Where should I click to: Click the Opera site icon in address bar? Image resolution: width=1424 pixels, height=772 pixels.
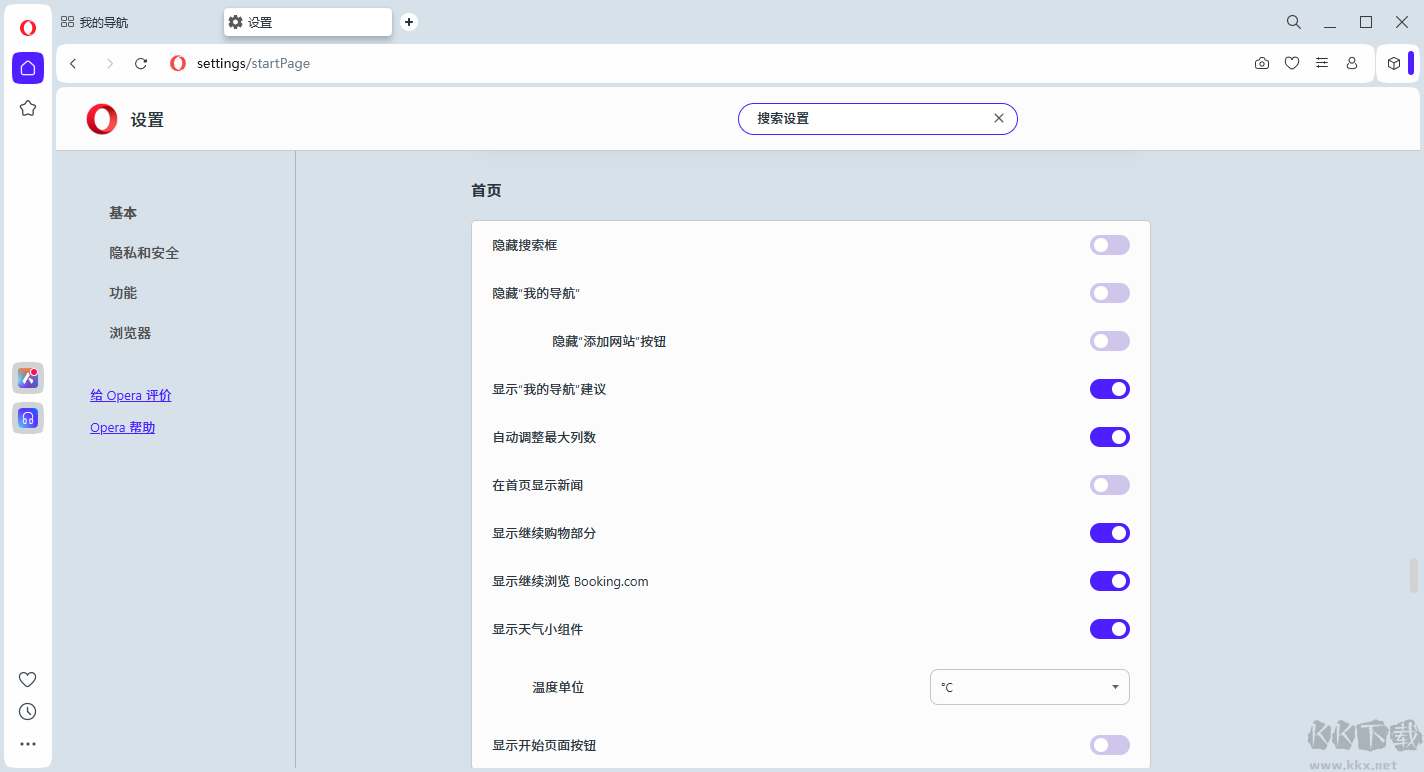click(178, 63)
